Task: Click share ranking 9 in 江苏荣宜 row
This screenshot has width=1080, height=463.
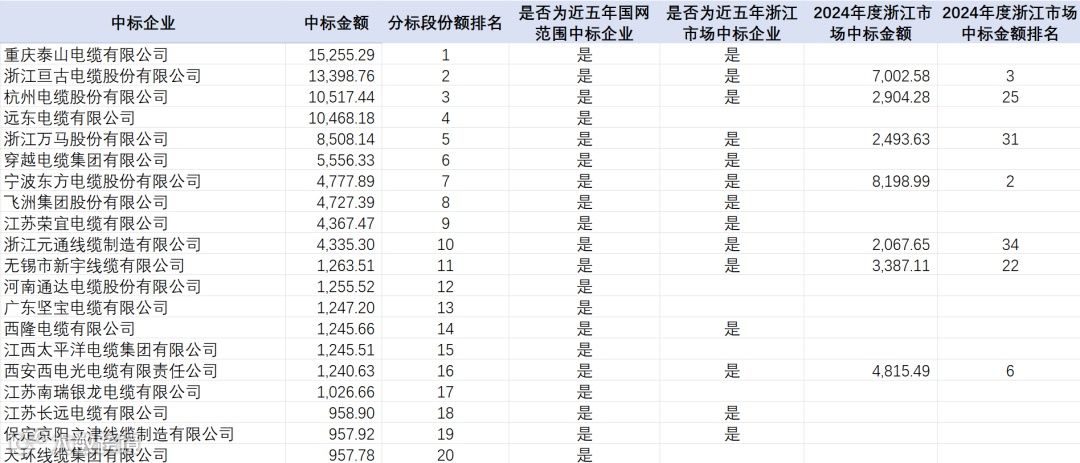Action: [446, 224]
